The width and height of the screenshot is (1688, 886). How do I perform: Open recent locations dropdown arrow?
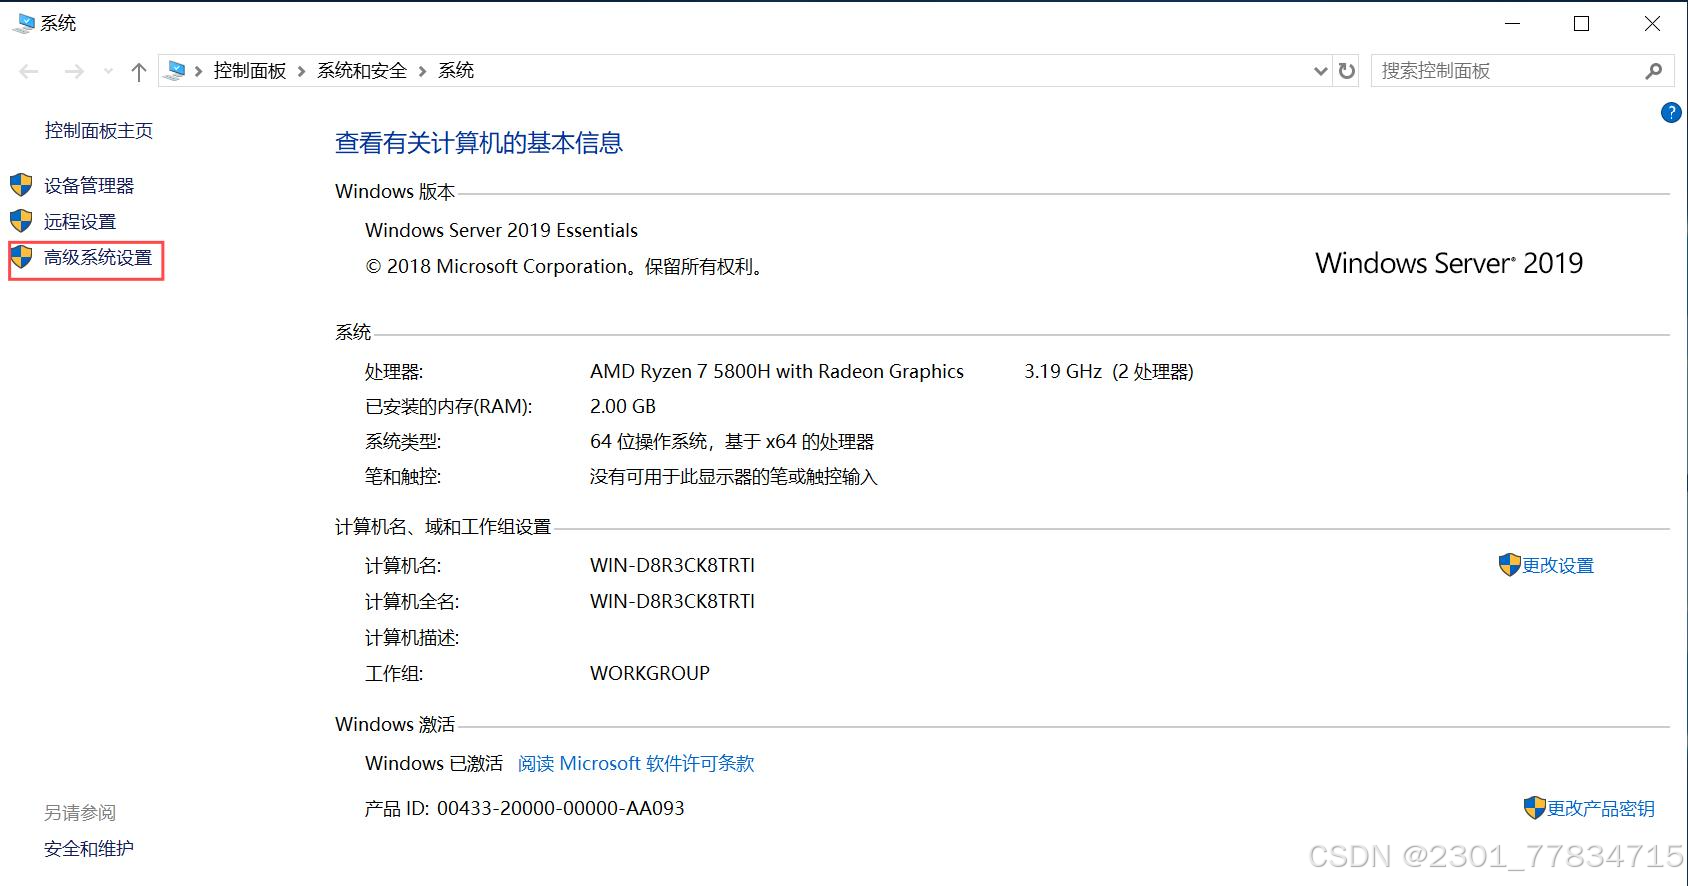(108, 71)
